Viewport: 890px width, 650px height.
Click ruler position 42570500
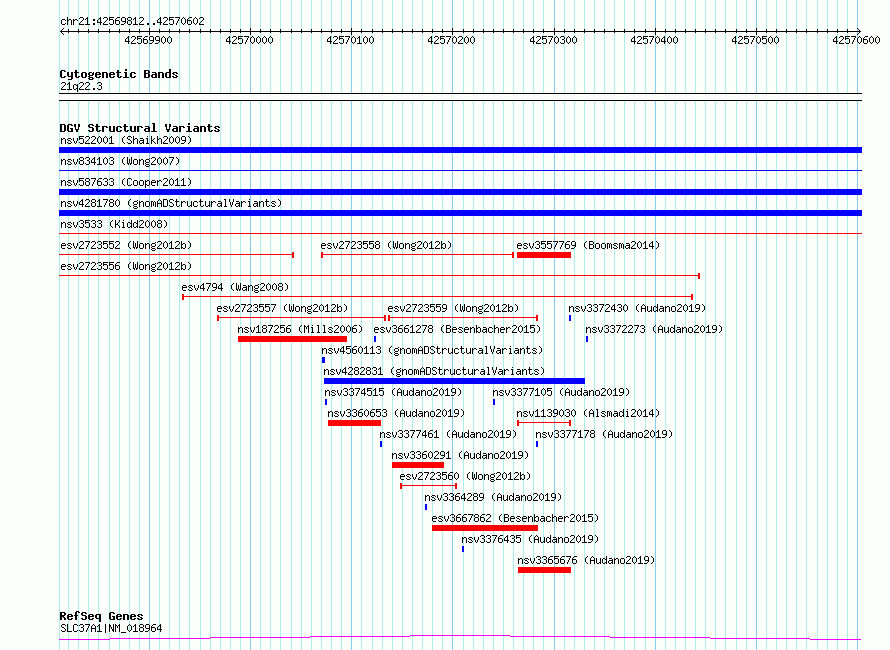755,40
